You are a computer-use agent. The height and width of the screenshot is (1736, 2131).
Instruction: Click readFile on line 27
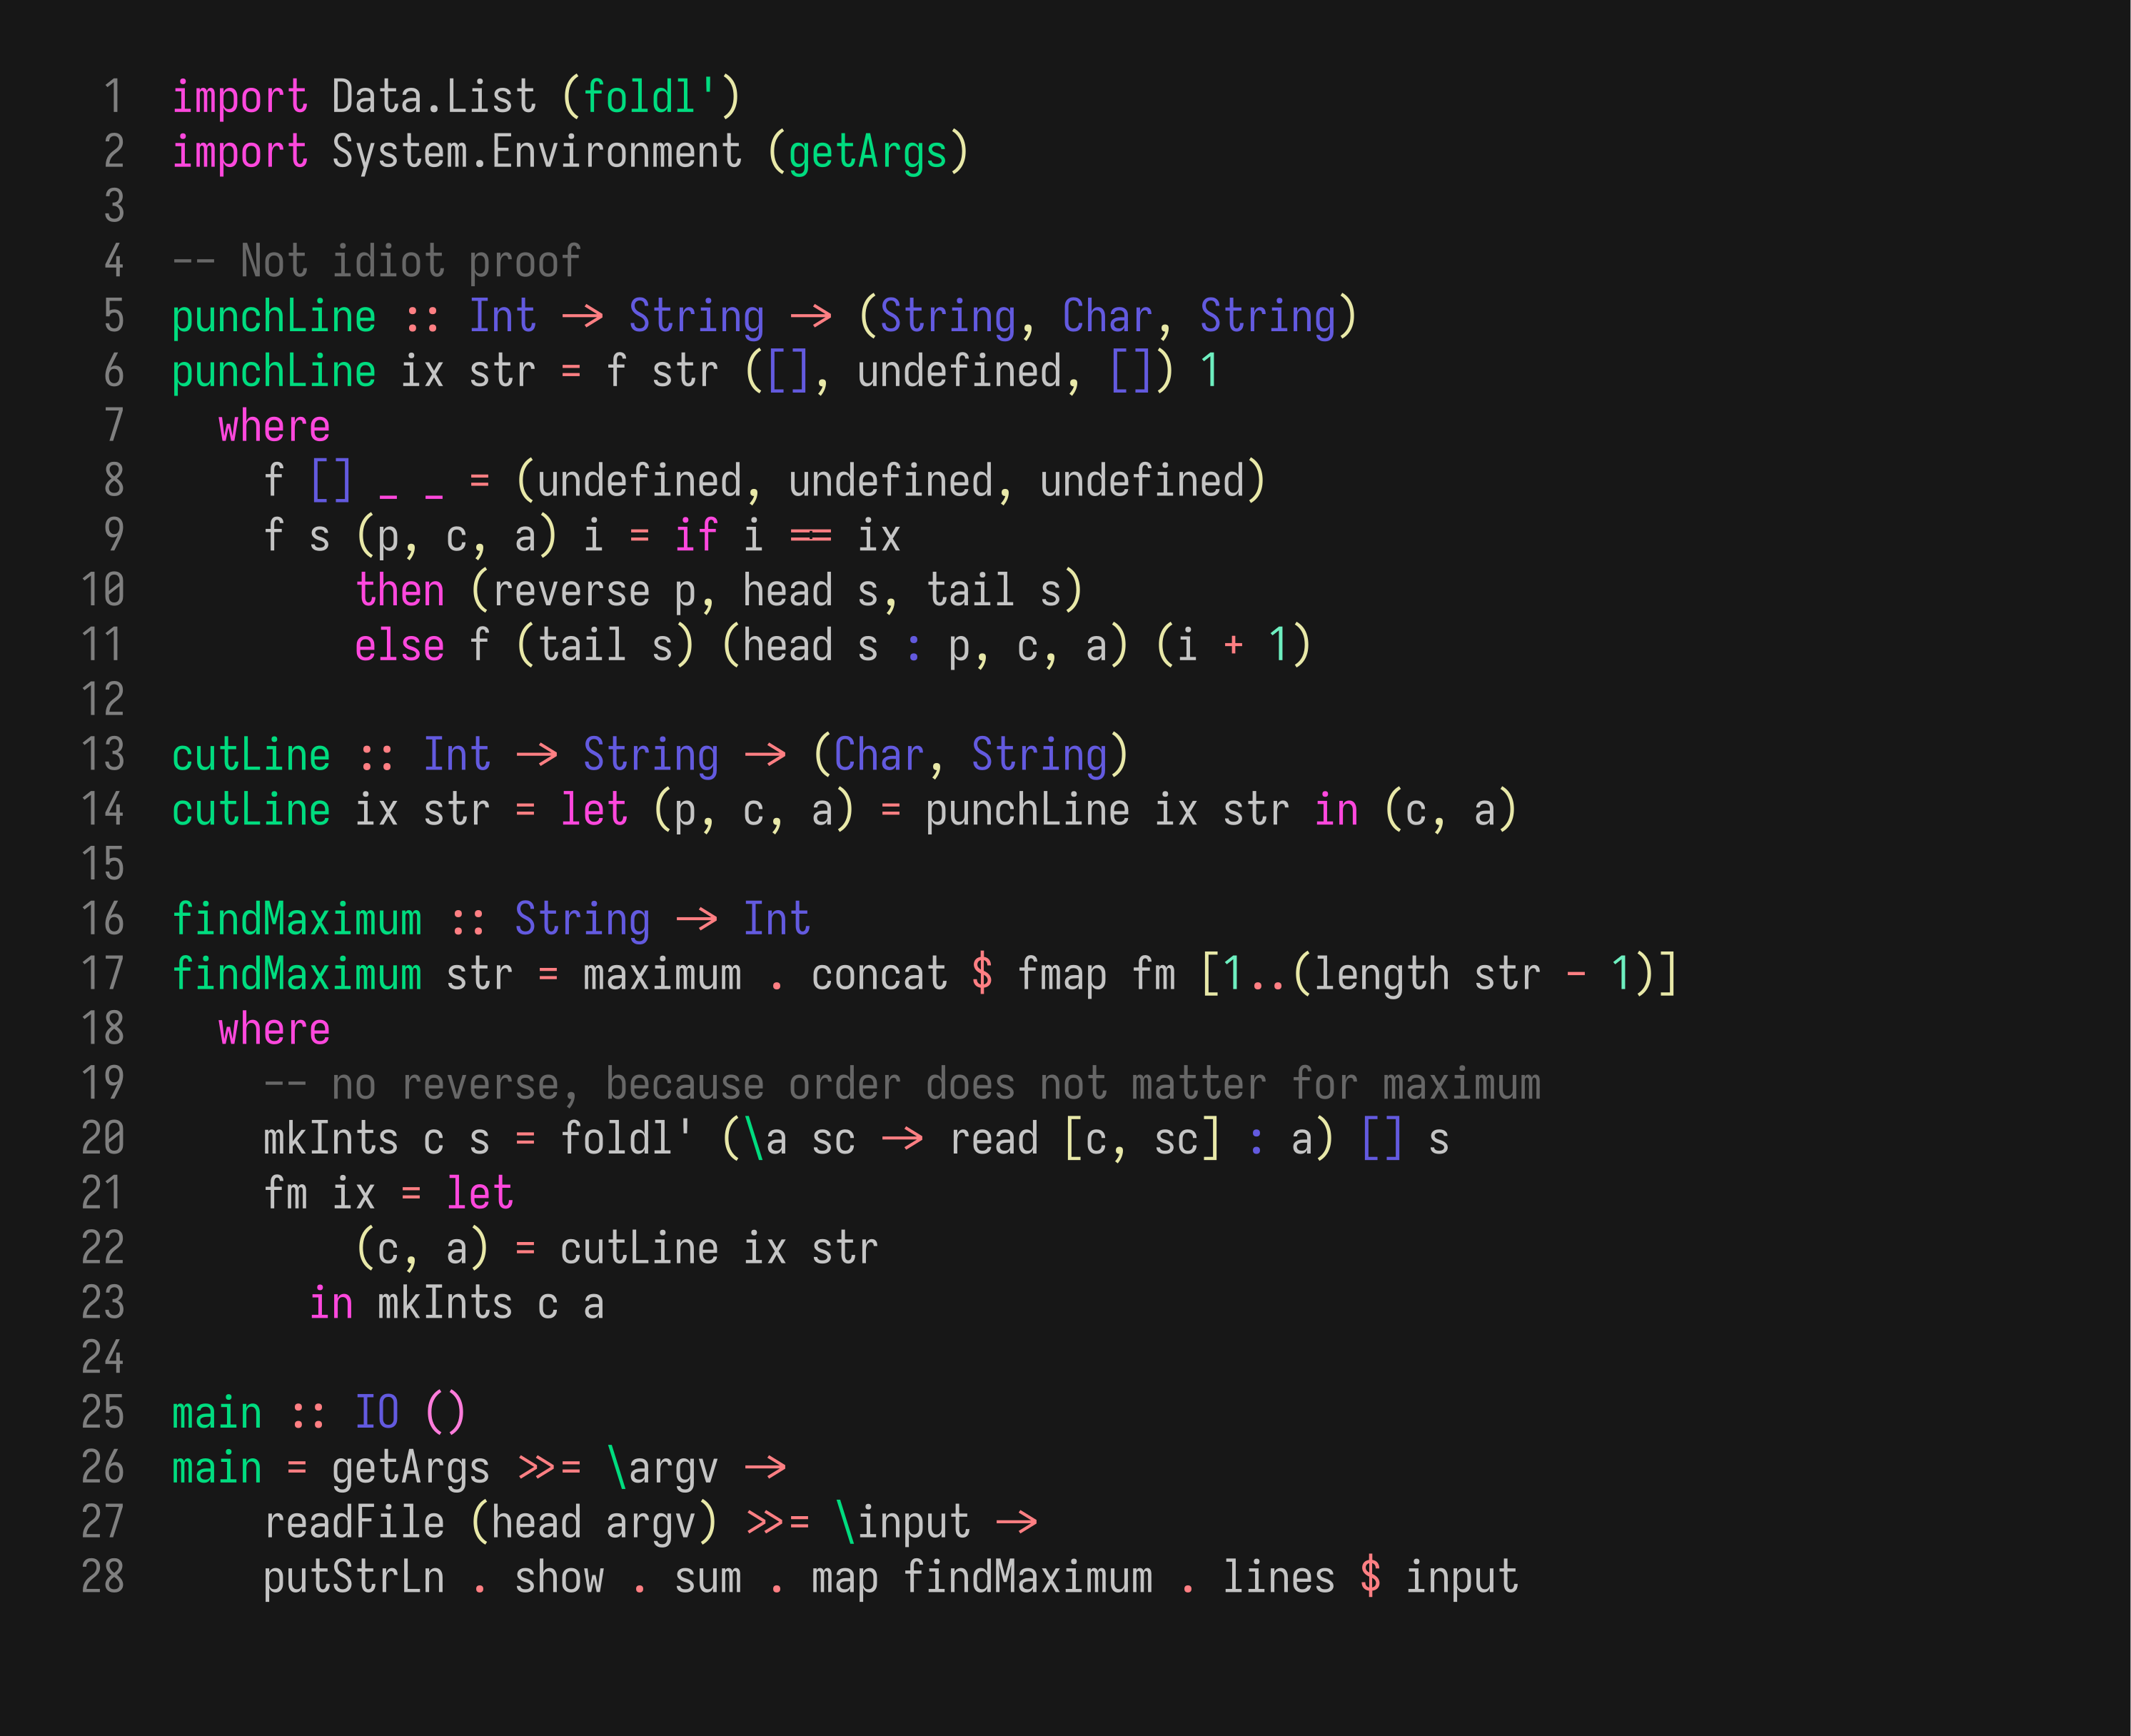tap(354, 1524)
